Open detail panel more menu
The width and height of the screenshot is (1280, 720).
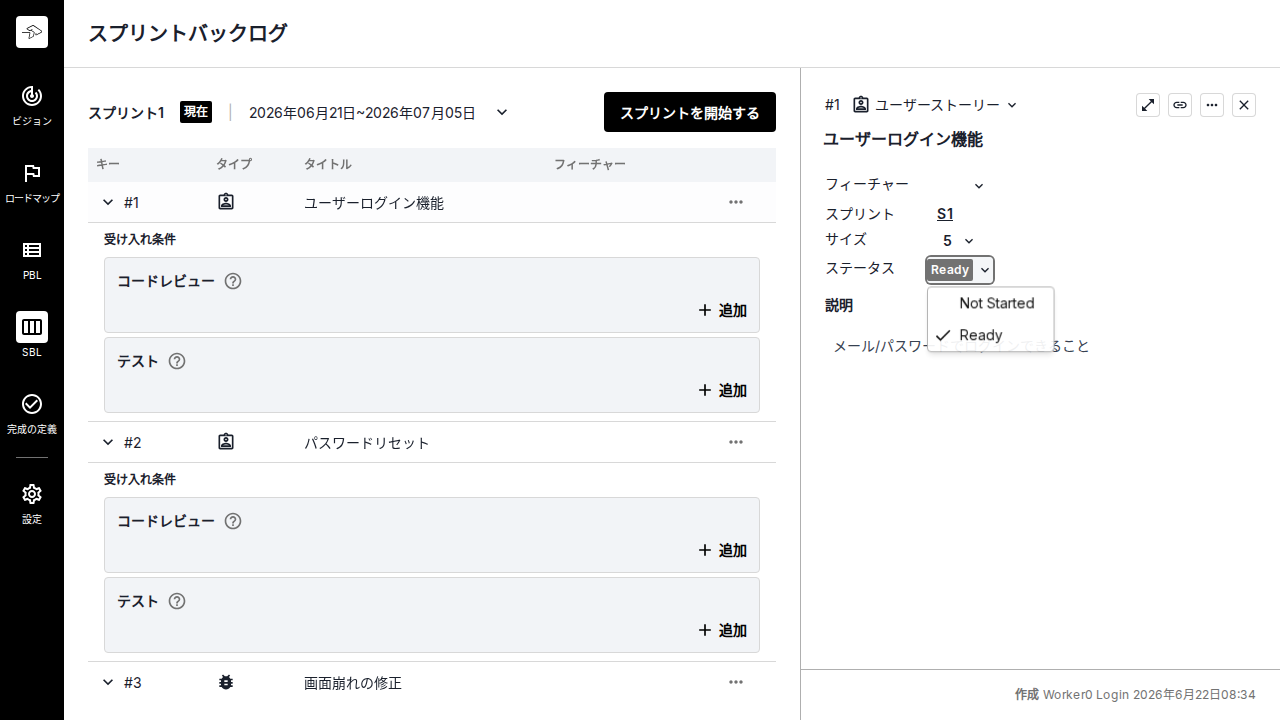pyautogui.click(x=1212, y=105)
